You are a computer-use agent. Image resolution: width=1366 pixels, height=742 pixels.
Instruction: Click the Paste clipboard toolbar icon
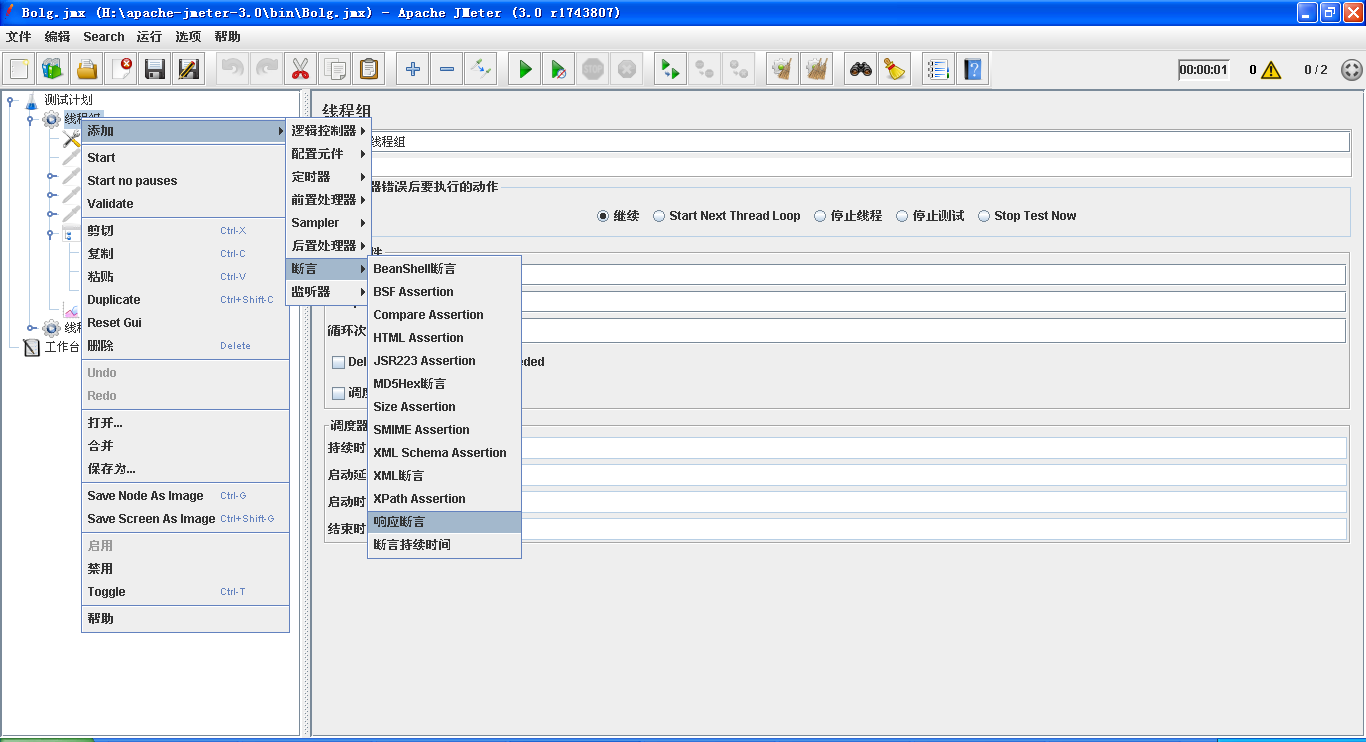(369, 69)
